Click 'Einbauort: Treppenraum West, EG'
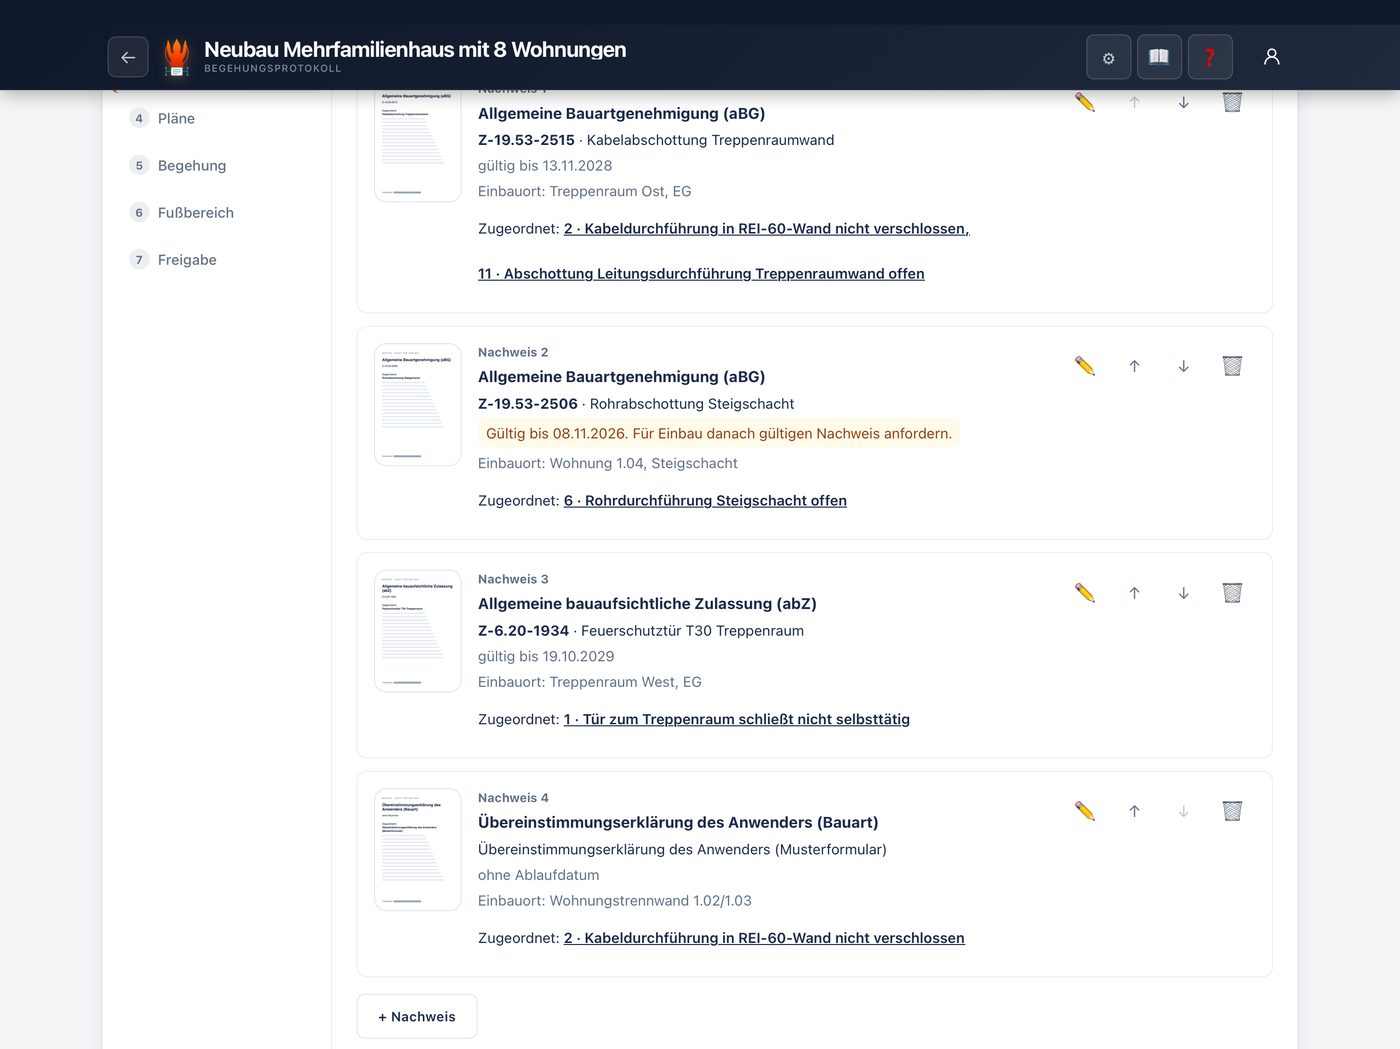 590,682
